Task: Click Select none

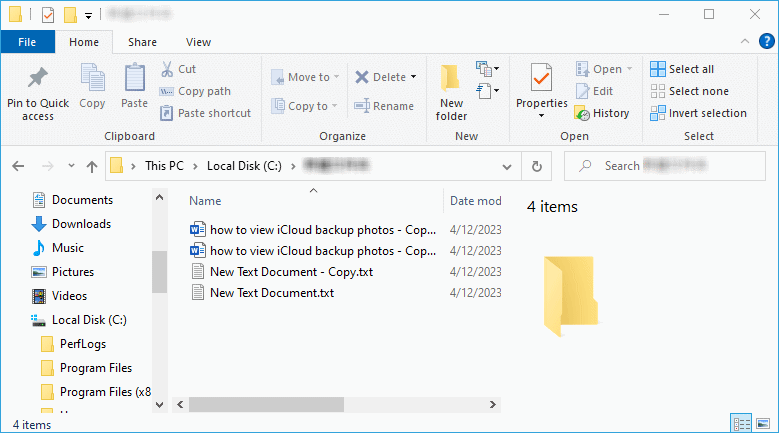Action: pos(689,91)
